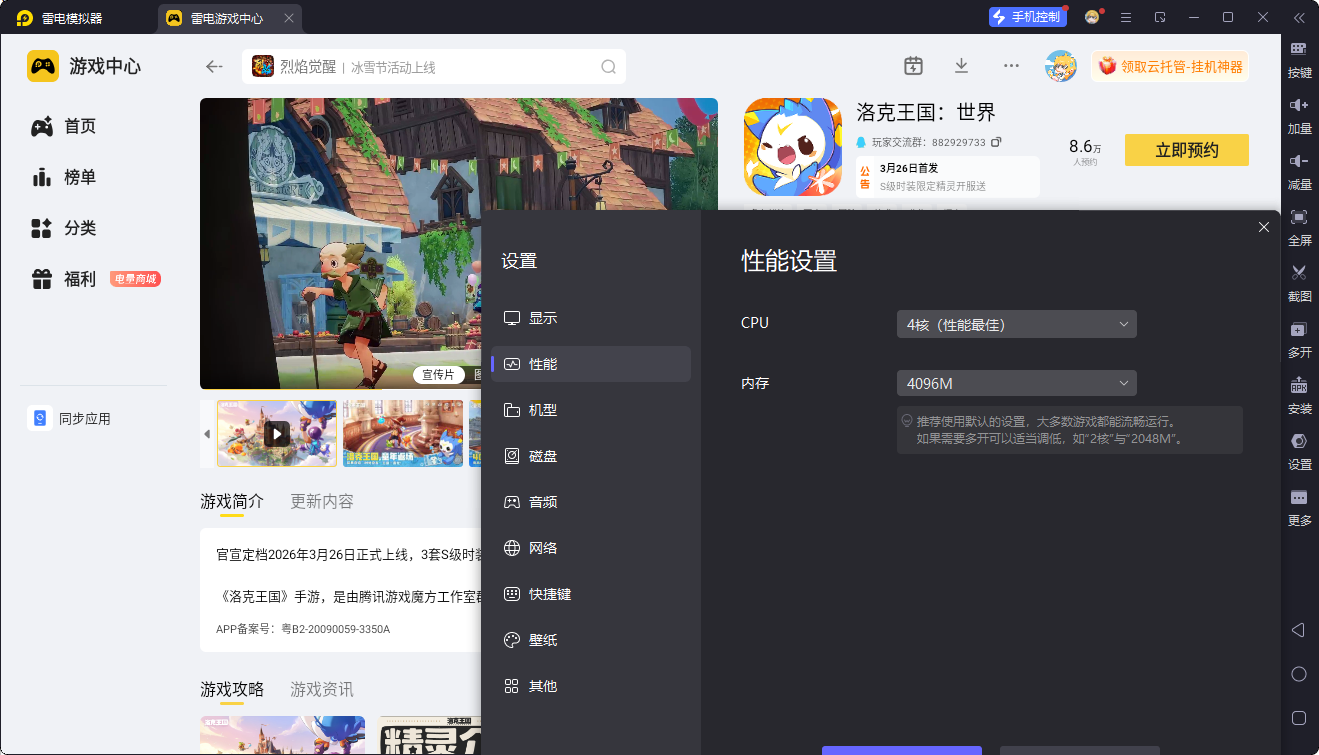
Task: Open 快捷键 shortcut settings
Action: click(x=591, y=594)
